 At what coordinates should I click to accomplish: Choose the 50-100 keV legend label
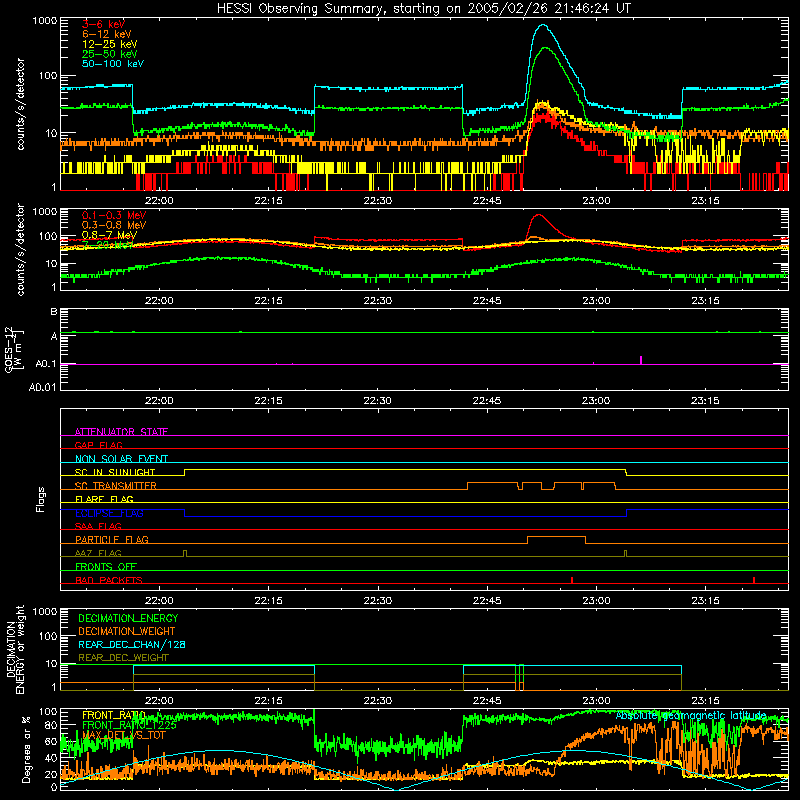click(x=113, y=64)
